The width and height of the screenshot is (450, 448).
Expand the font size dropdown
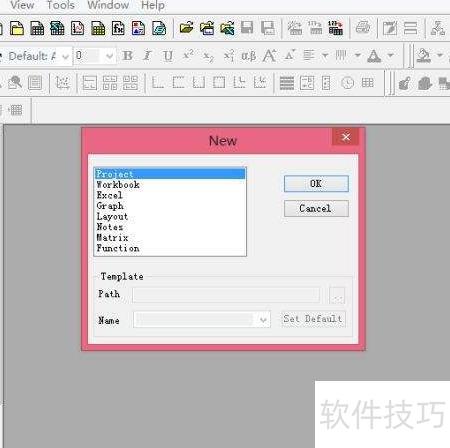(x=110, y=56)
